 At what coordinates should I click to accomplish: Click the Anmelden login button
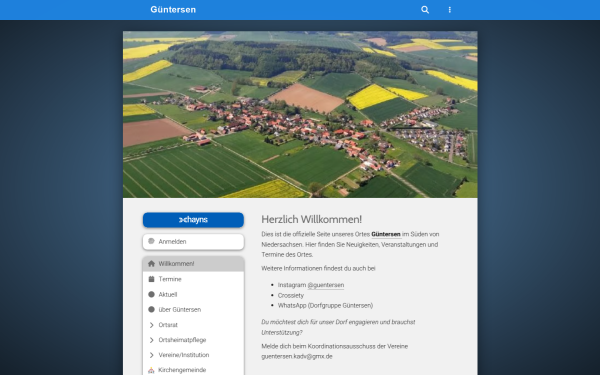[193, 241]
